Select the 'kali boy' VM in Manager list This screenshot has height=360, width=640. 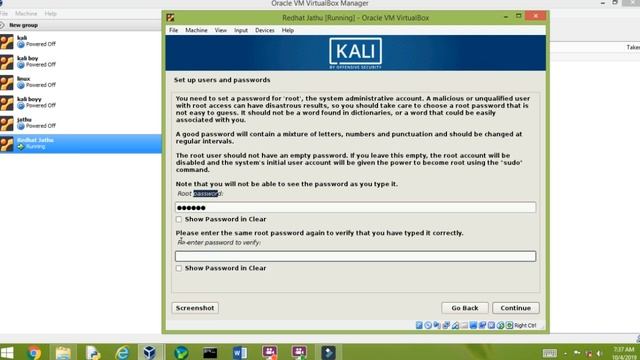click(x=81, y=62)
